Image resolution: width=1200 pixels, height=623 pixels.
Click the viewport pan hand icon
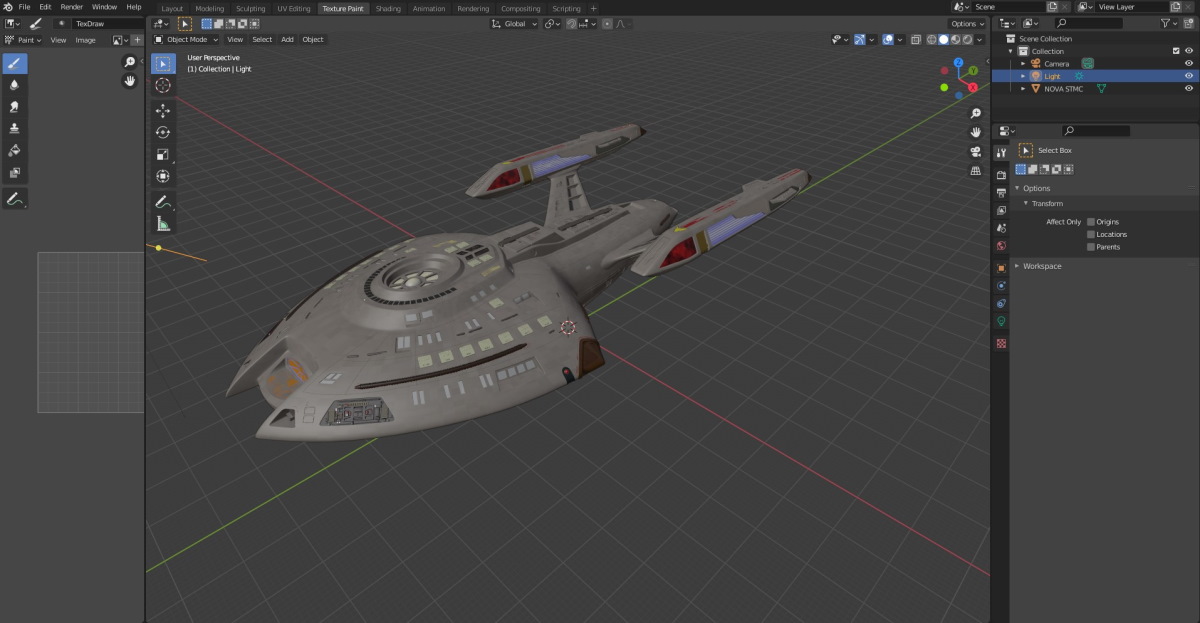976,132
